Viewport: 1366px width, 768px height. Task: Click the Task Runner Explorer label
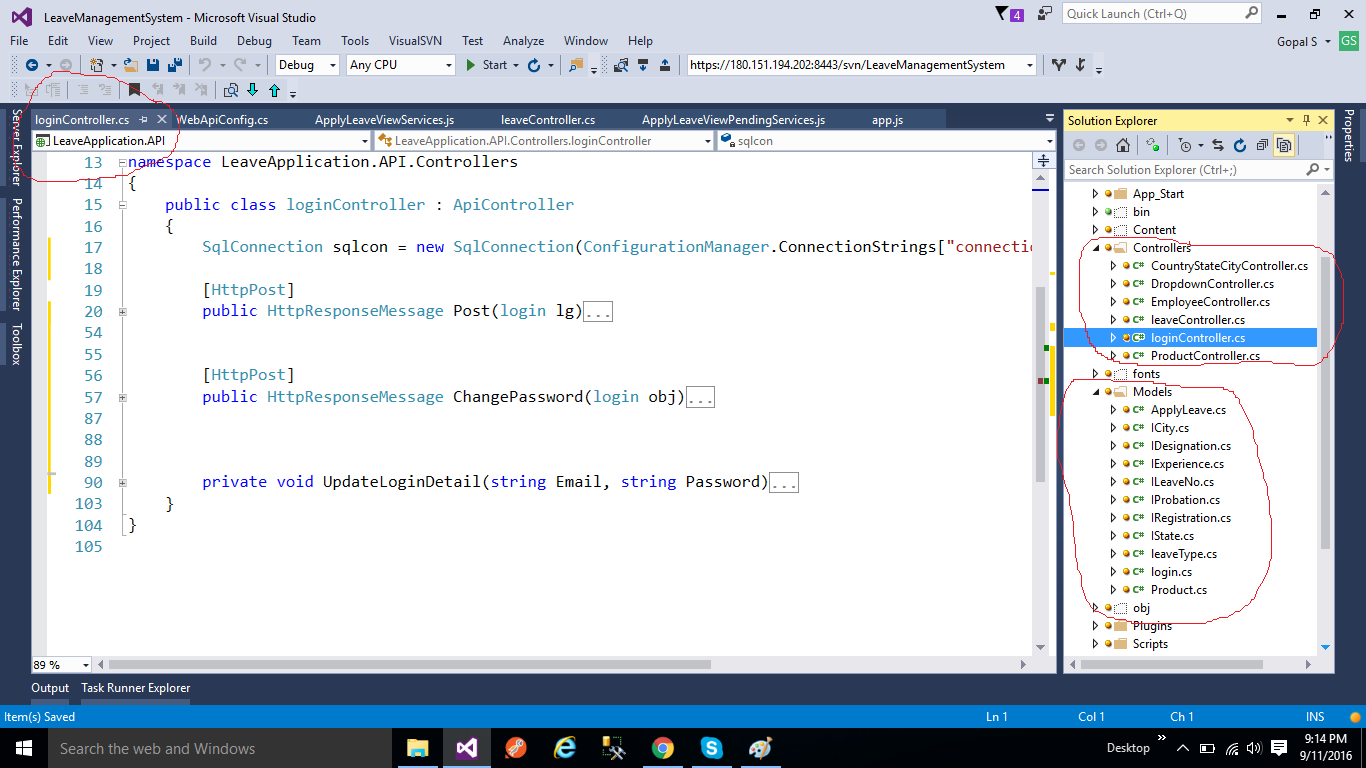click(x=135, y=688)
